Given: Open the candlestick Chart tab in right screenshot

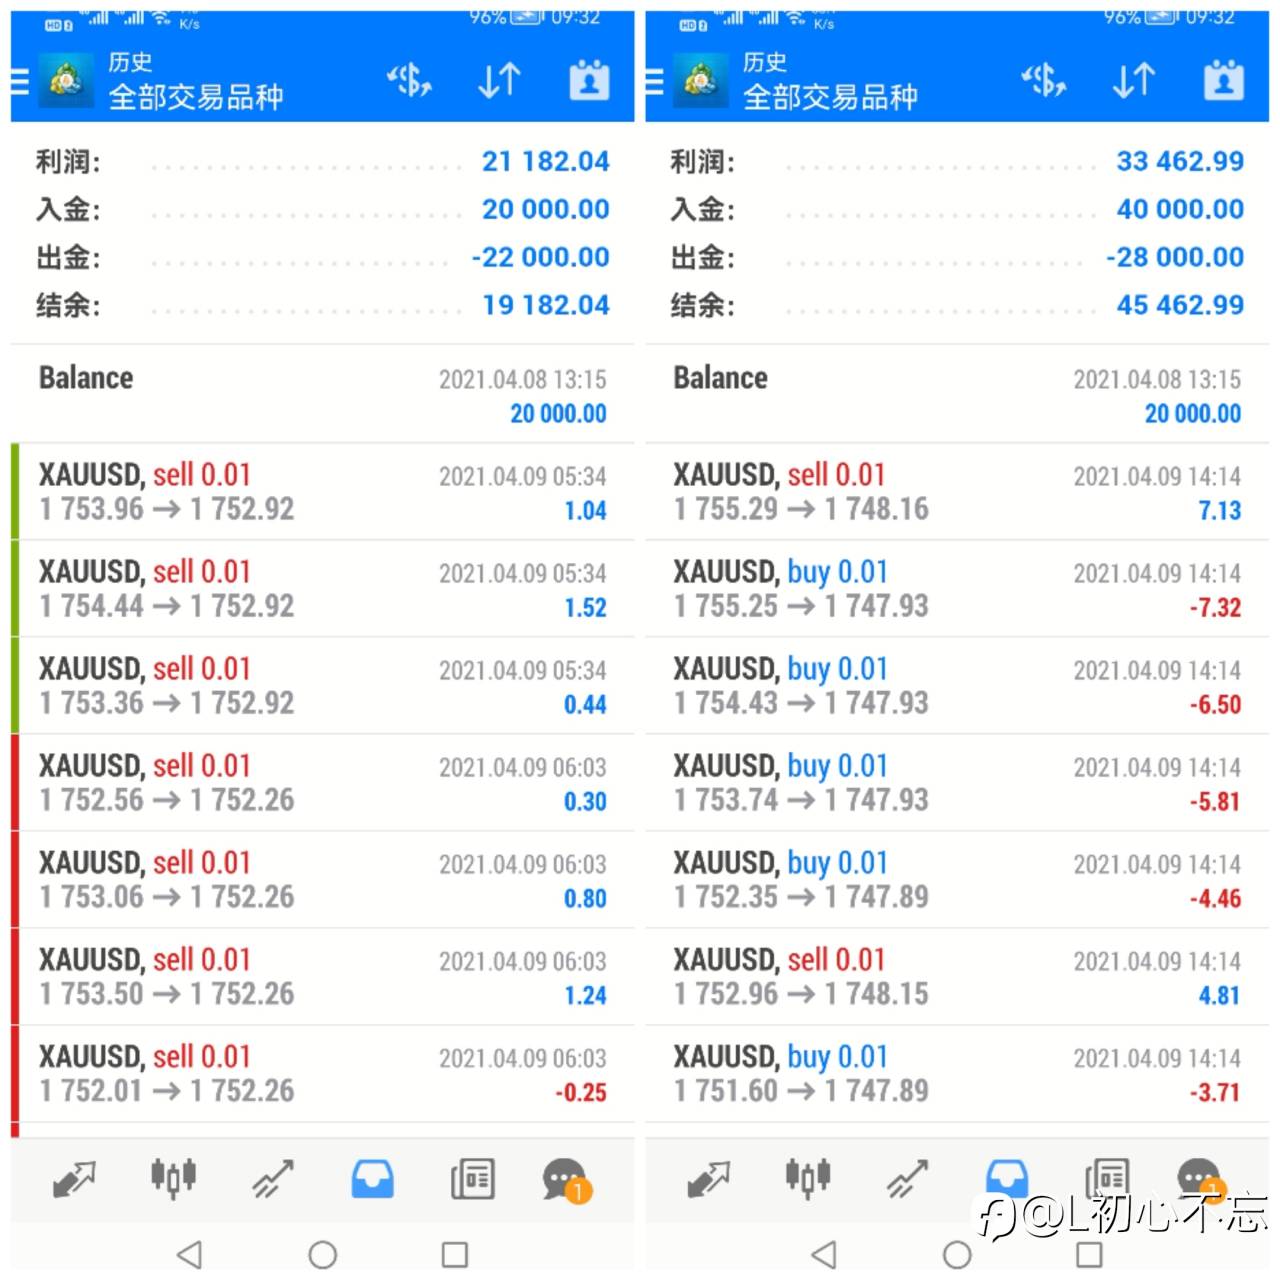Looking at the screenshot, I should point(808,1179).
